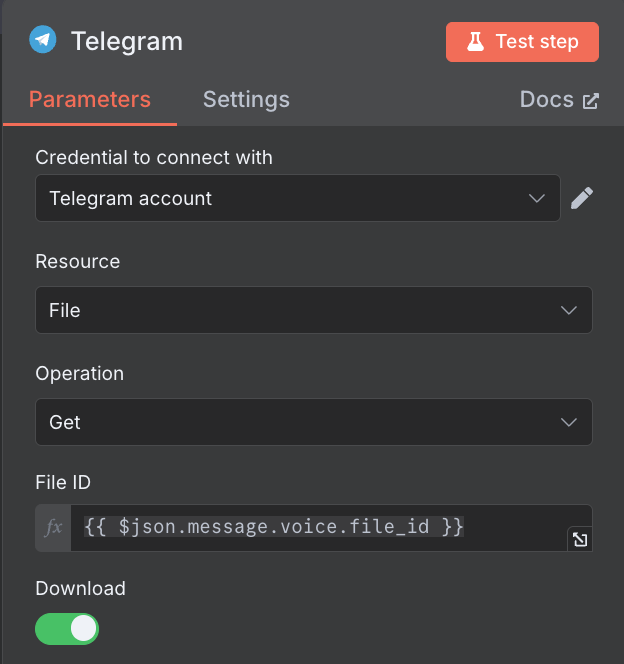Screen dimensions: 624x664
Task: Open the expression editor expand icon
Action: coord(580,540)
